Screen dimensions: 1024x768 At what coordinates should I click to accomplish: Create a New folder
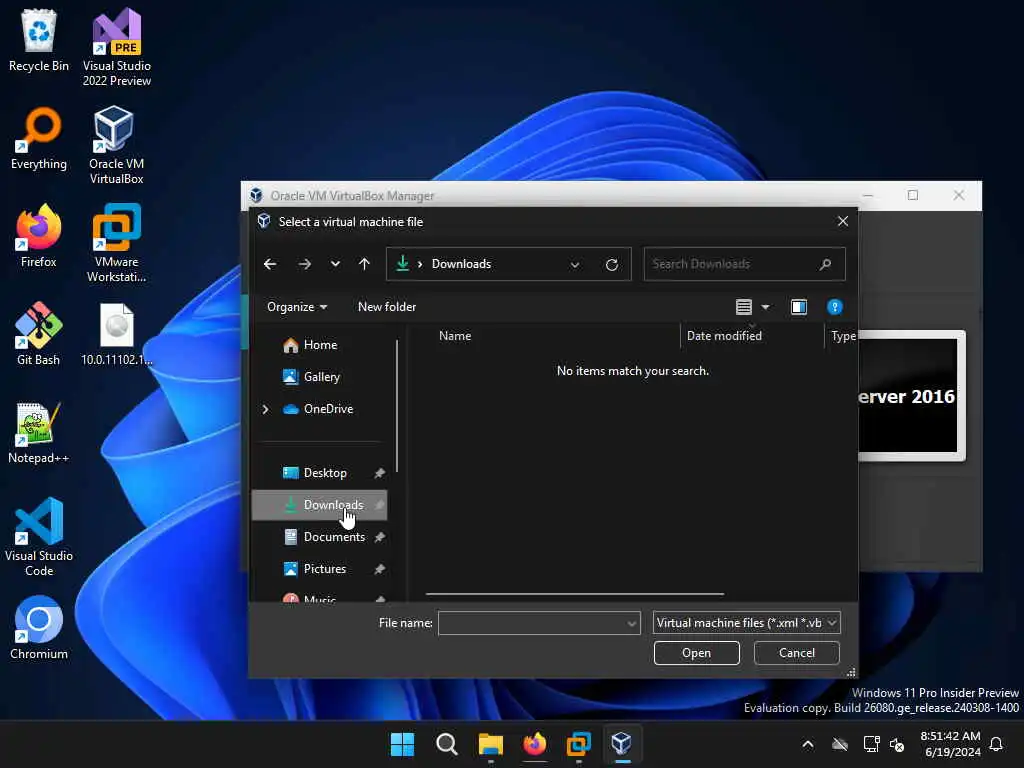tap(387, 307)
